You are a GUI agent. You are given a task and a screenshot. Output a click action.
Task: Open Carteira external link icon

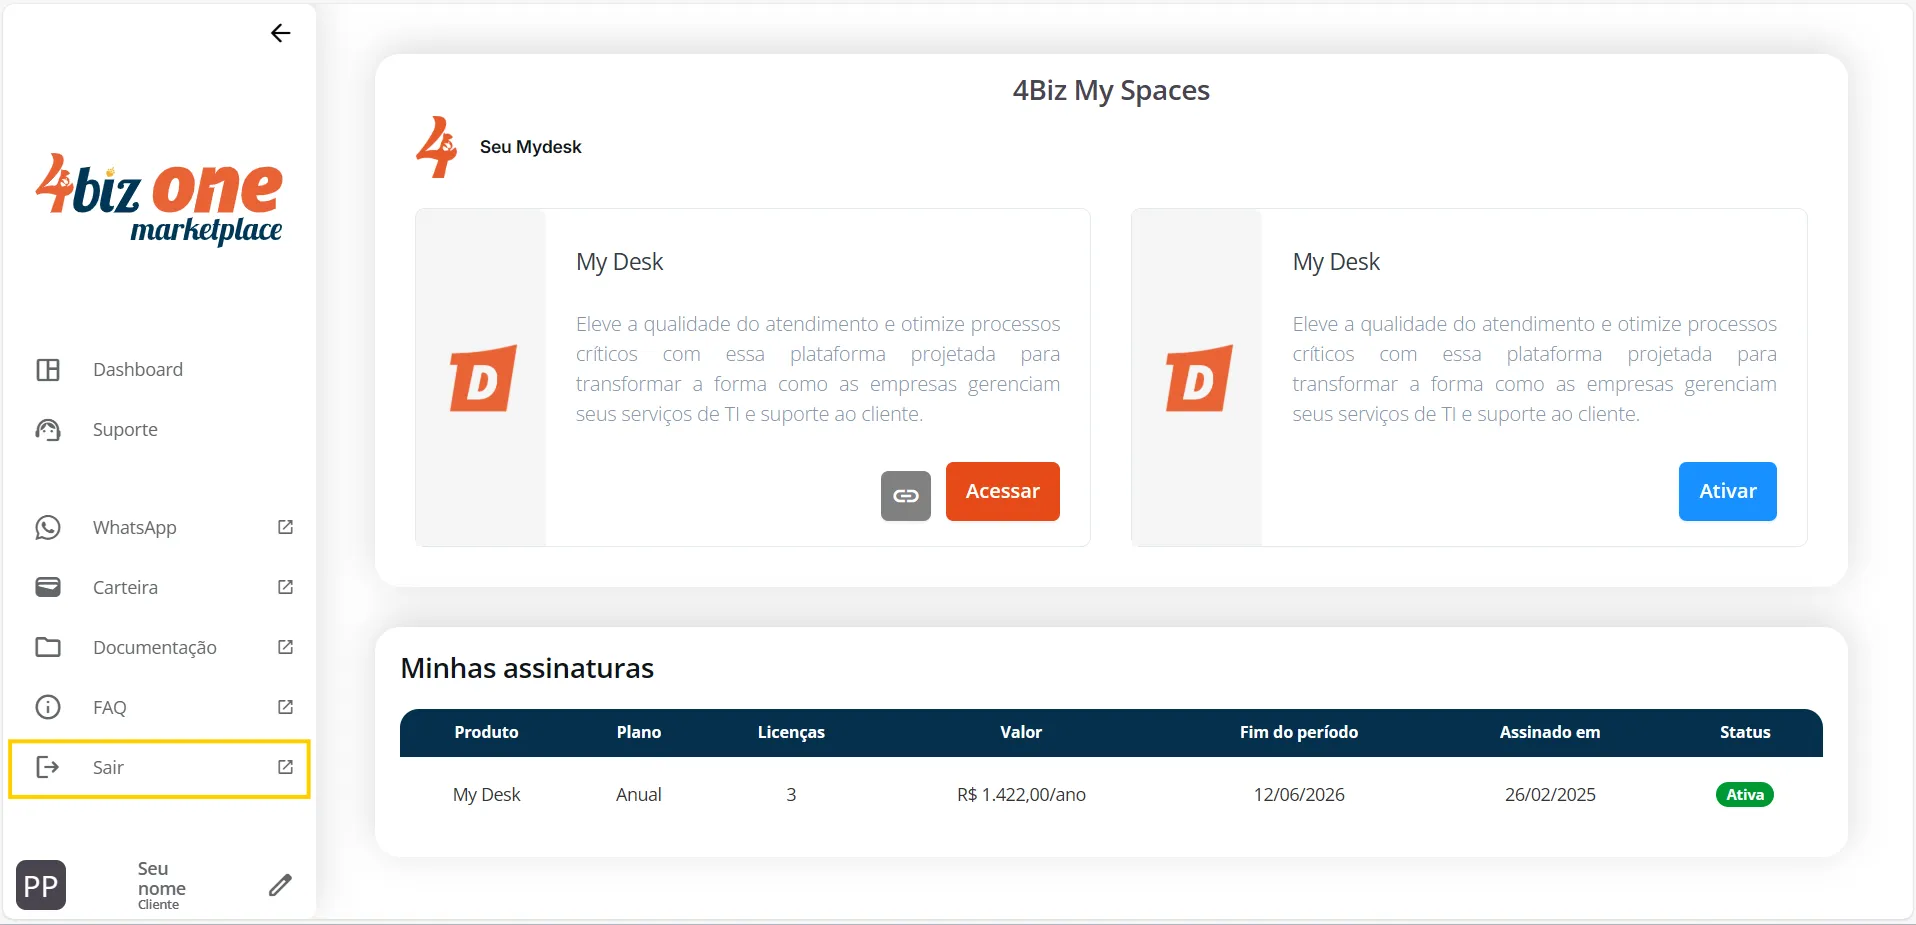(x=285, y=587)
